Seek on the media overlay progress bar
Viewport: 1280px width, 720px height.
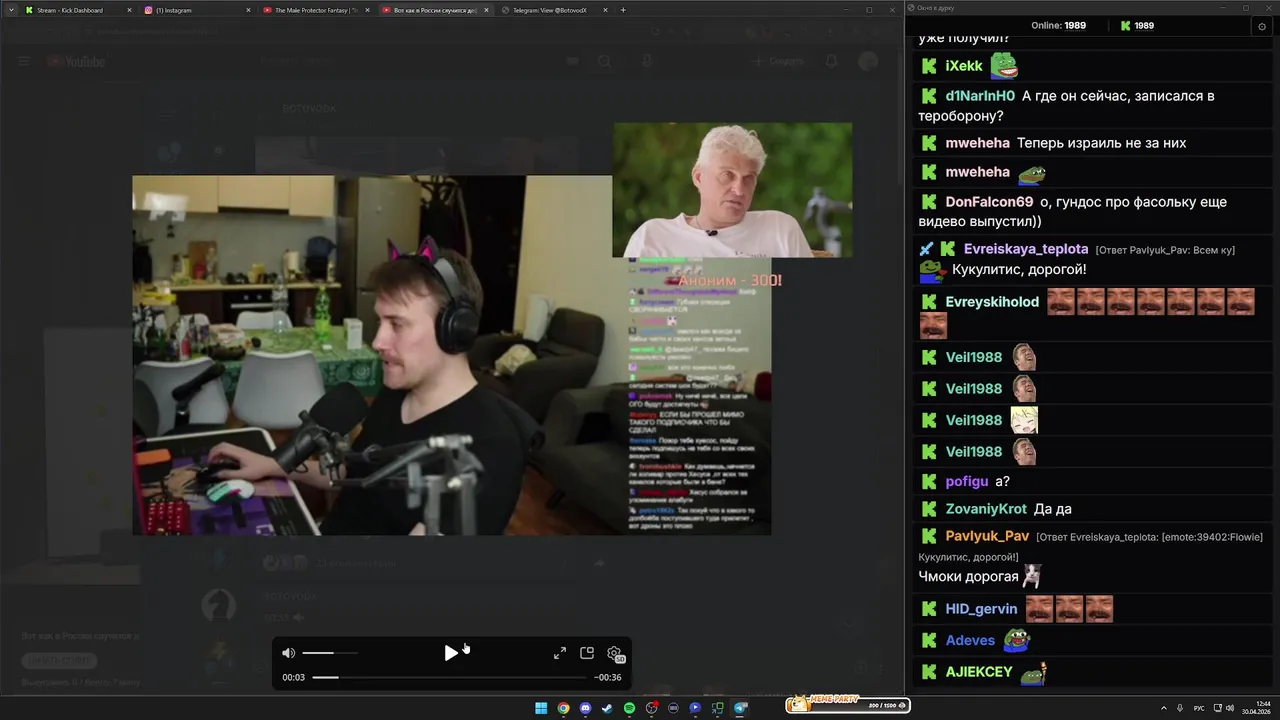tap(450, 677)
